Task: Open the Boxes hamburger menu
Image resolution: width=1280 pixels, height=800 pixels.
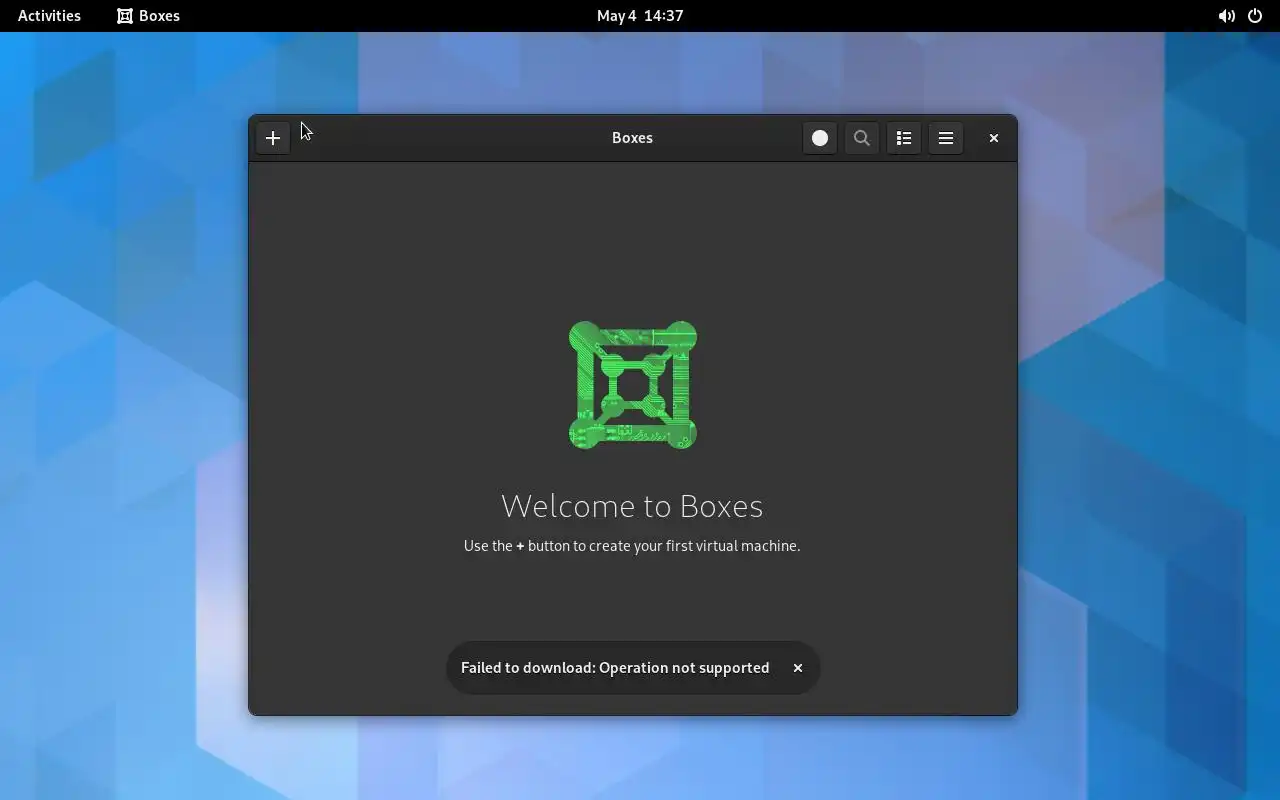Action: (946, 138)
